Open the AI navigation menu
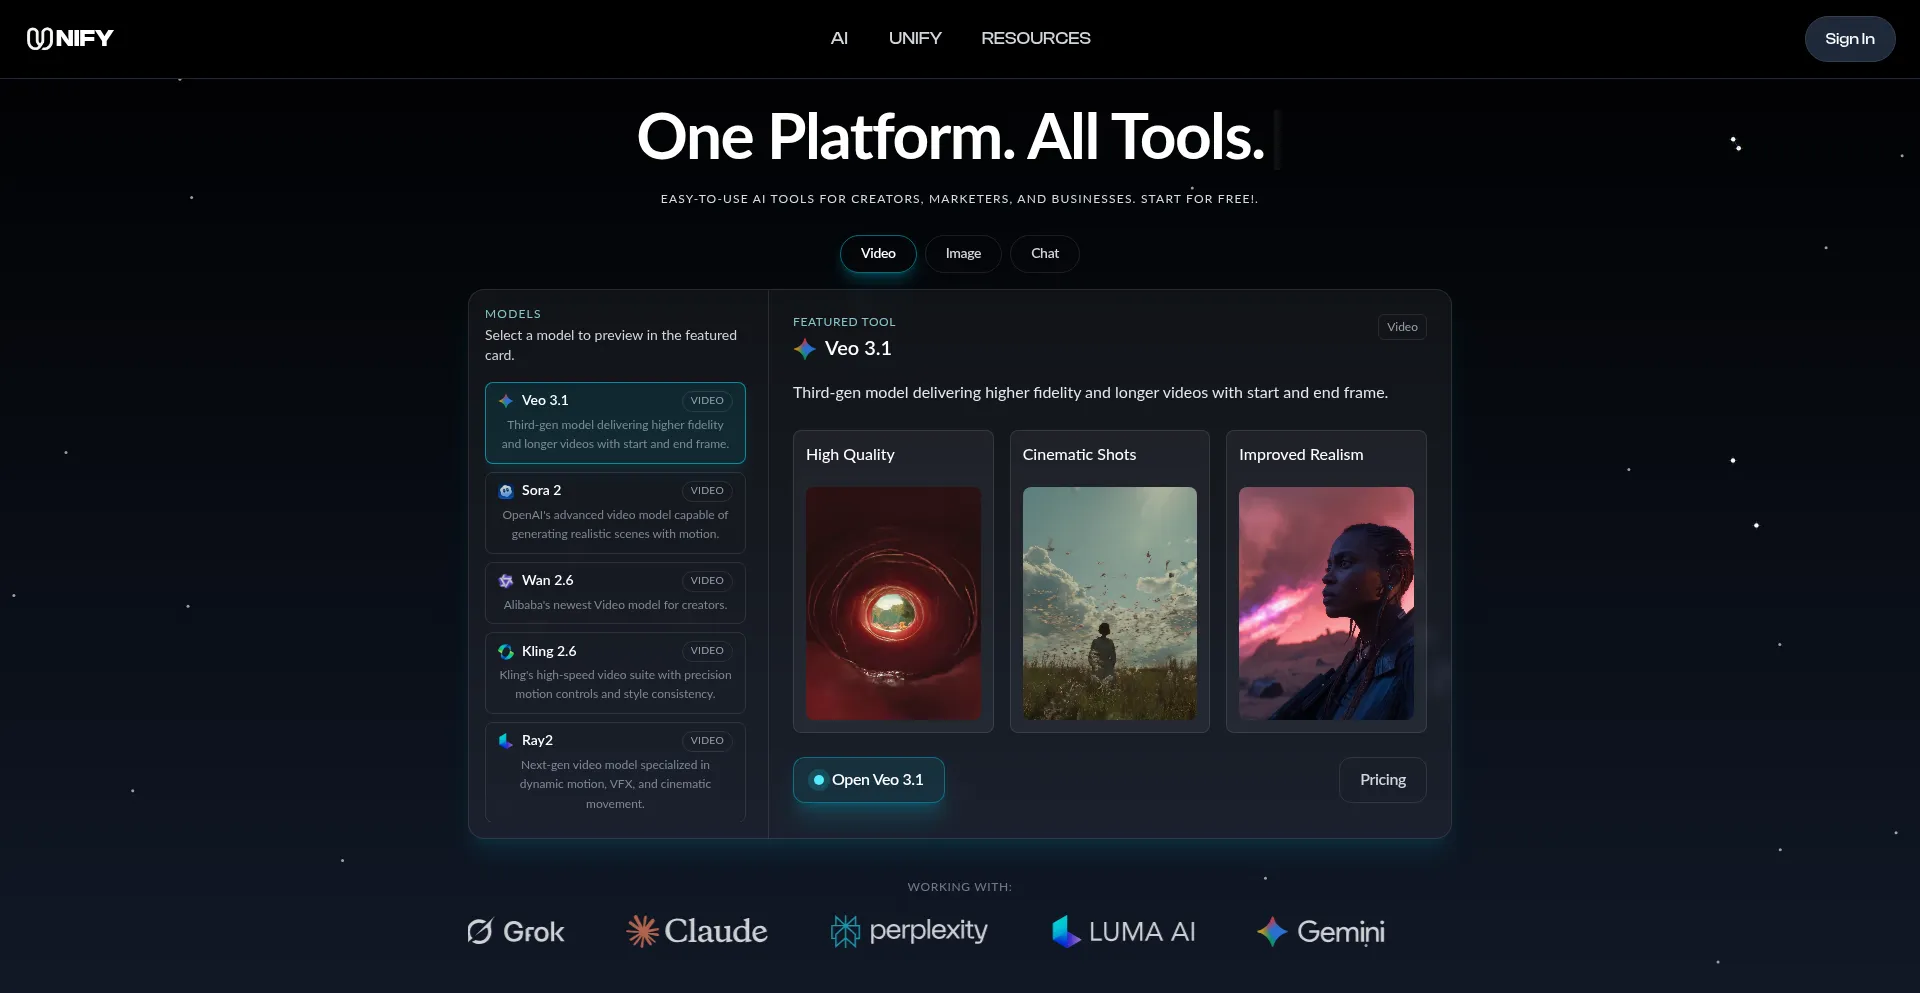 point(839,38)
